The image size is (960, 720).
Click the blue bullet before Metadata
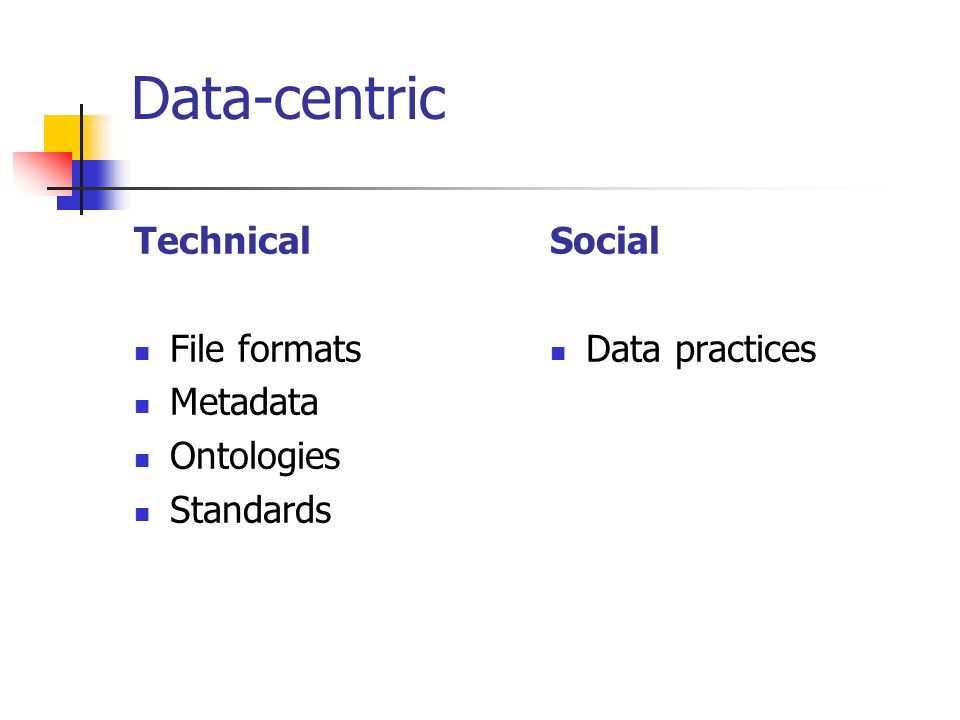[x=142, y=407]
